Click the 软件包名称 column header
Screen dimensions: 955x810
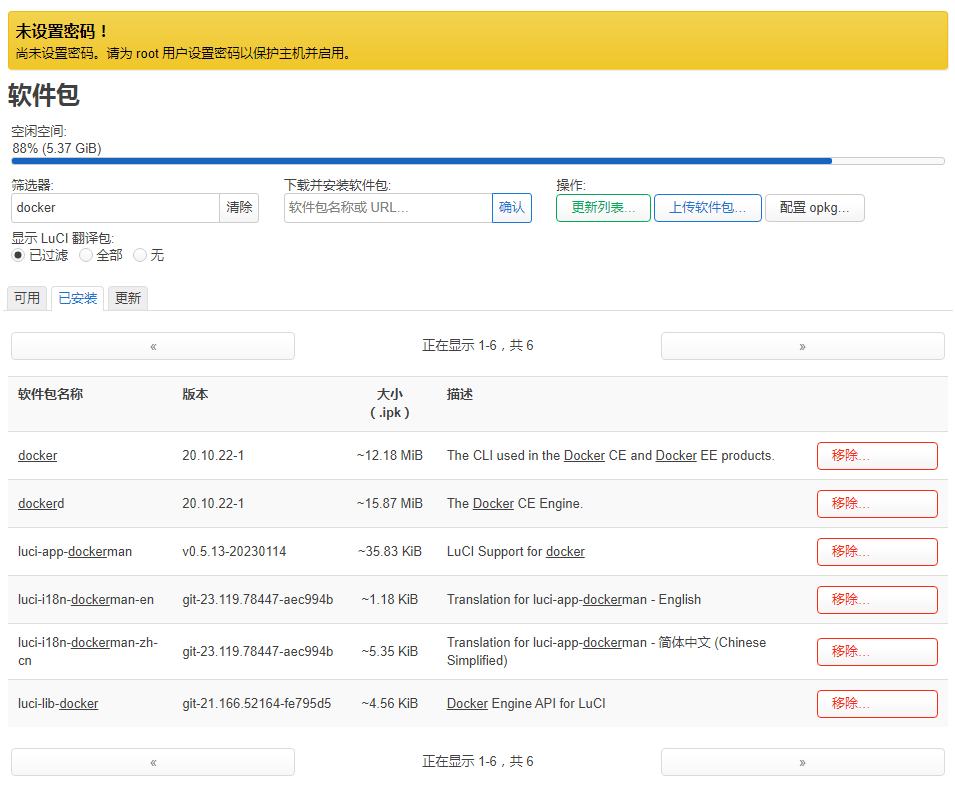tap(51, 395)
